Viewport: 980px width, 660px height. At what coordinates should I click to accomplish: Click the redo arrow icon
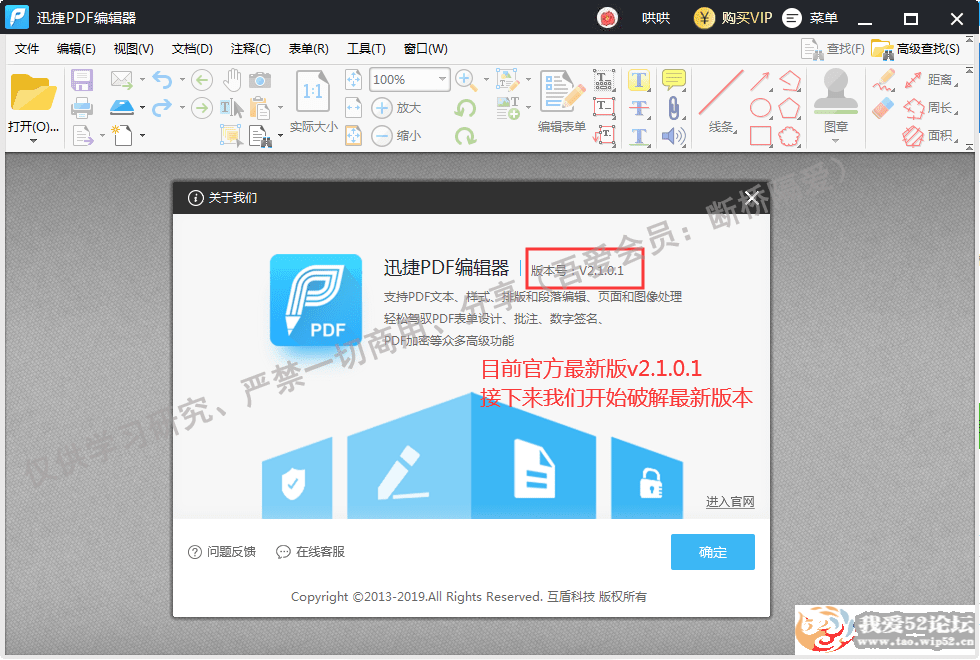pyautogui.click(x=162, y=108)
